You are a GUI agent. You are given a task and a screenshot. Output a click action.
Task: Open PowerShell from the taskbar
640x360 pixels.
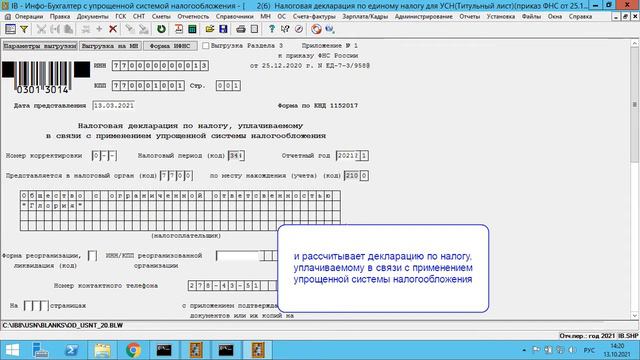click(71, 350)
